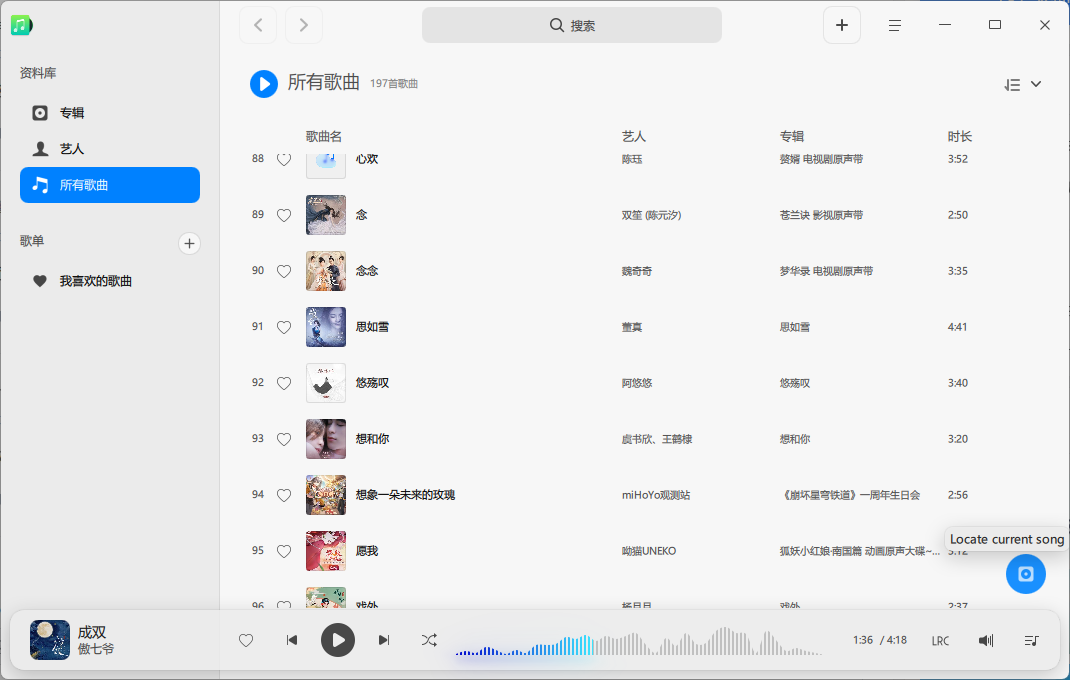Click album 苍兰诀 影视原声带

tap(821, 215)
